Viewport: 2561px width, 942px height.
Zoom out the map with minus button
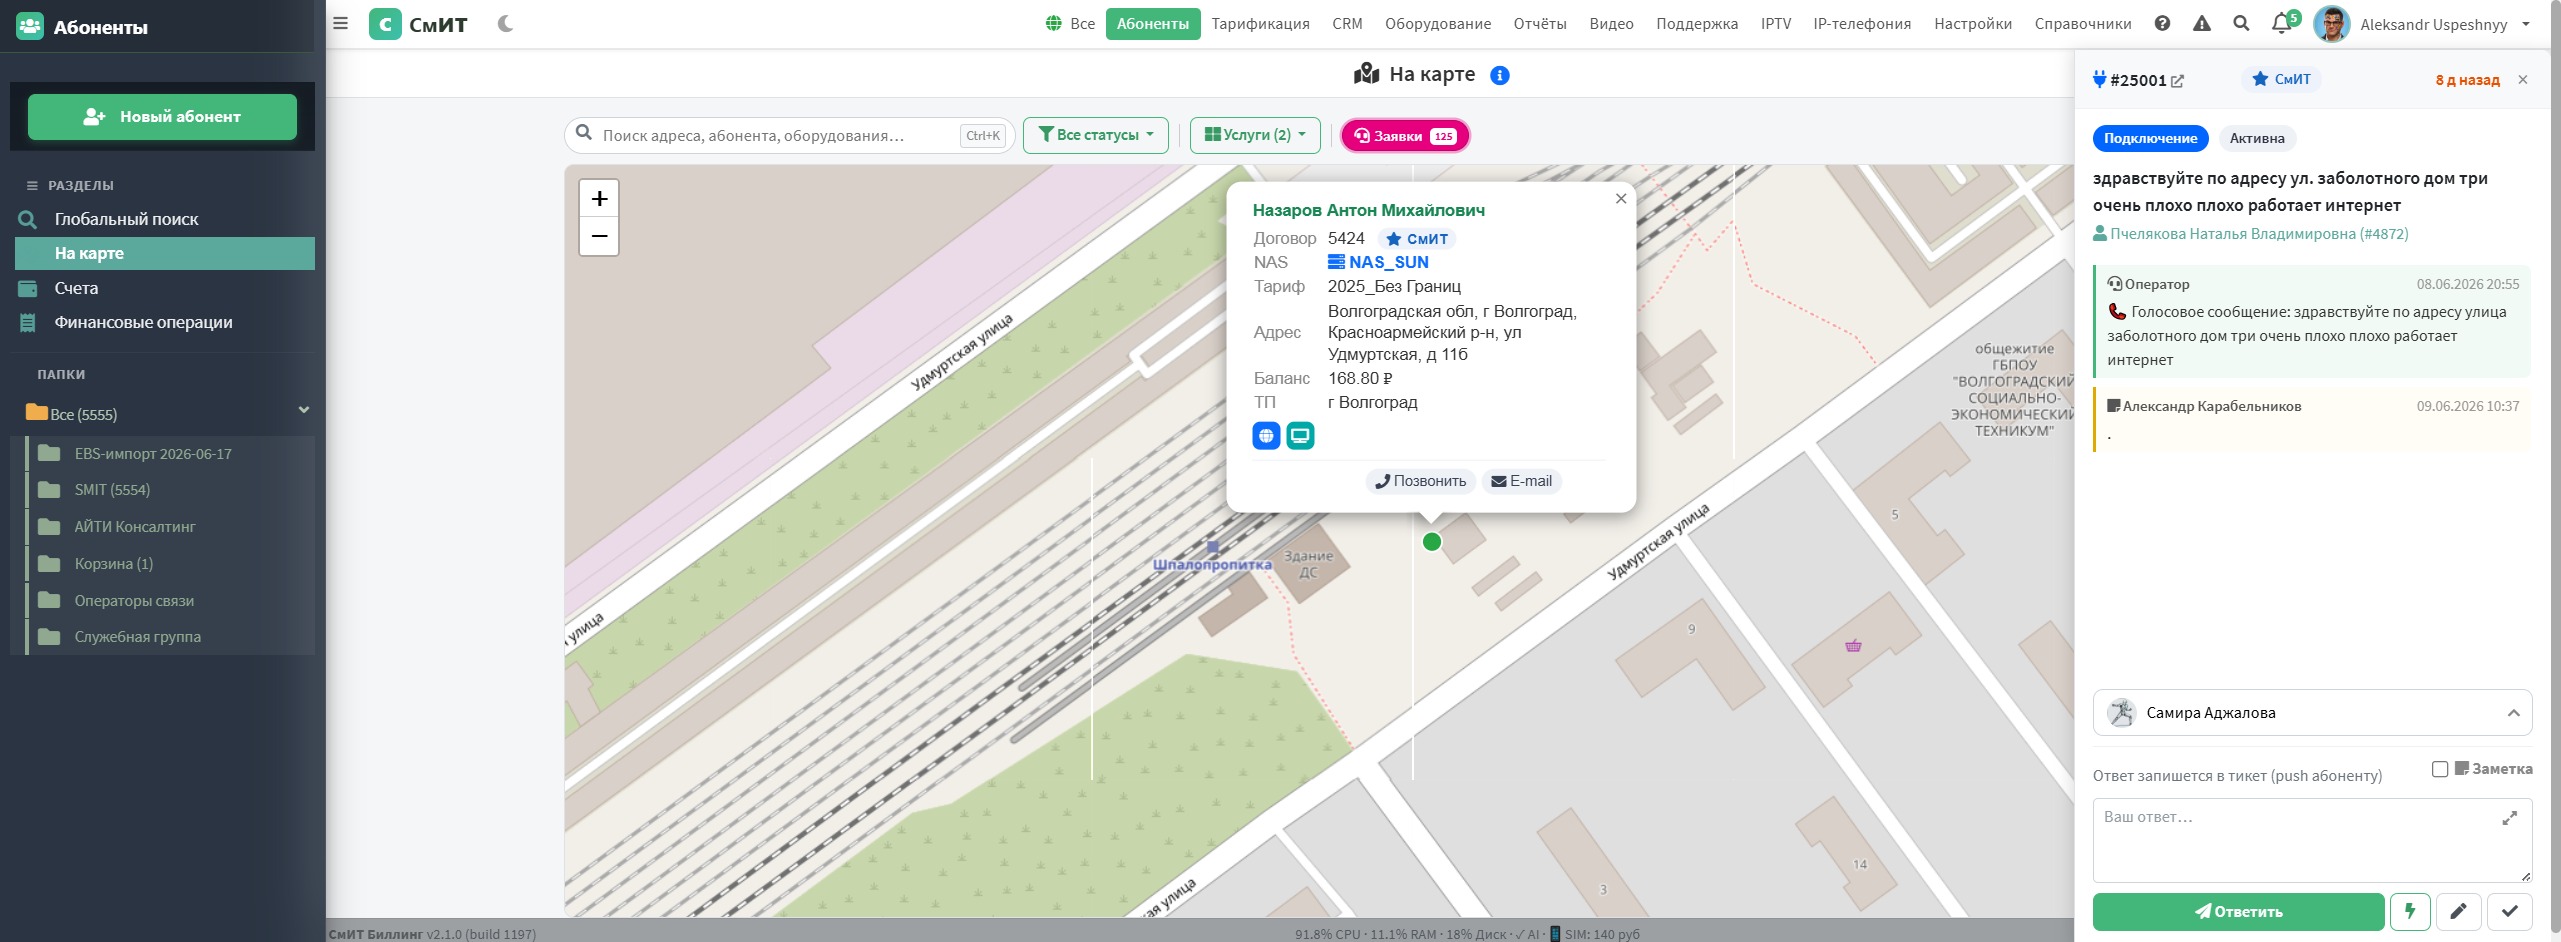coord(599,237)
